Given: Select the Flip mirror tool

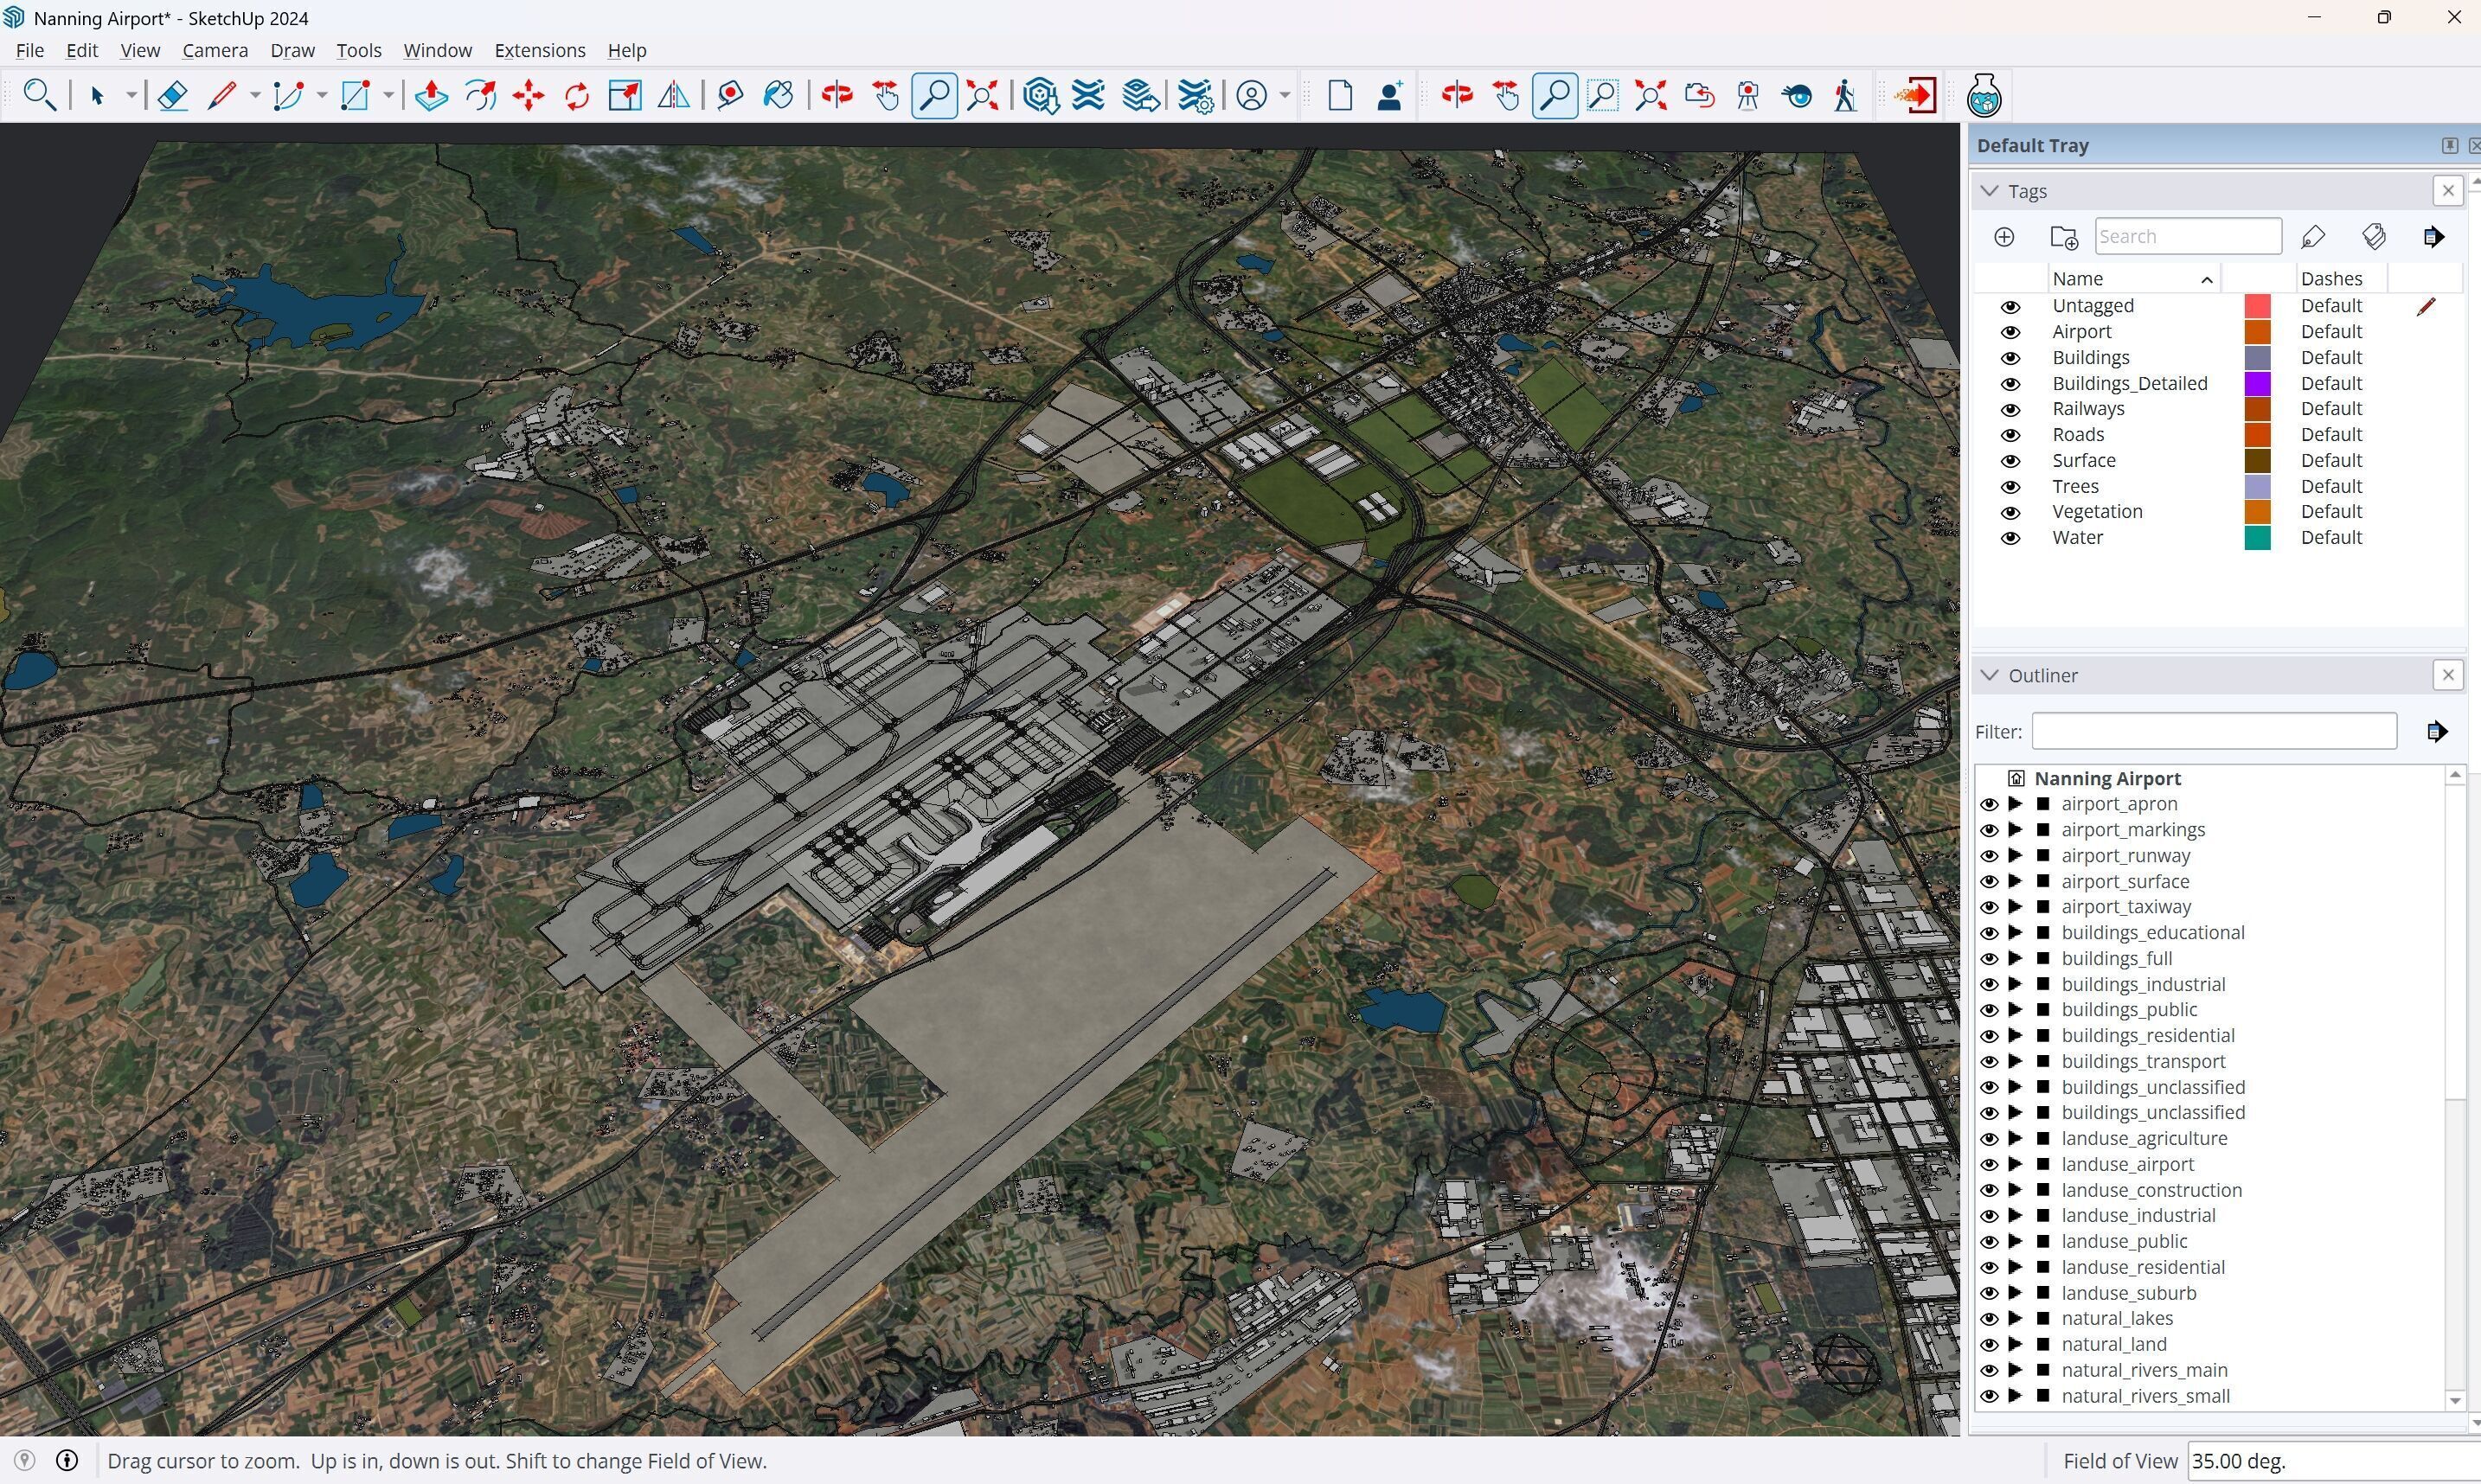Looking at the screenshot, I should tap(674, 95).
